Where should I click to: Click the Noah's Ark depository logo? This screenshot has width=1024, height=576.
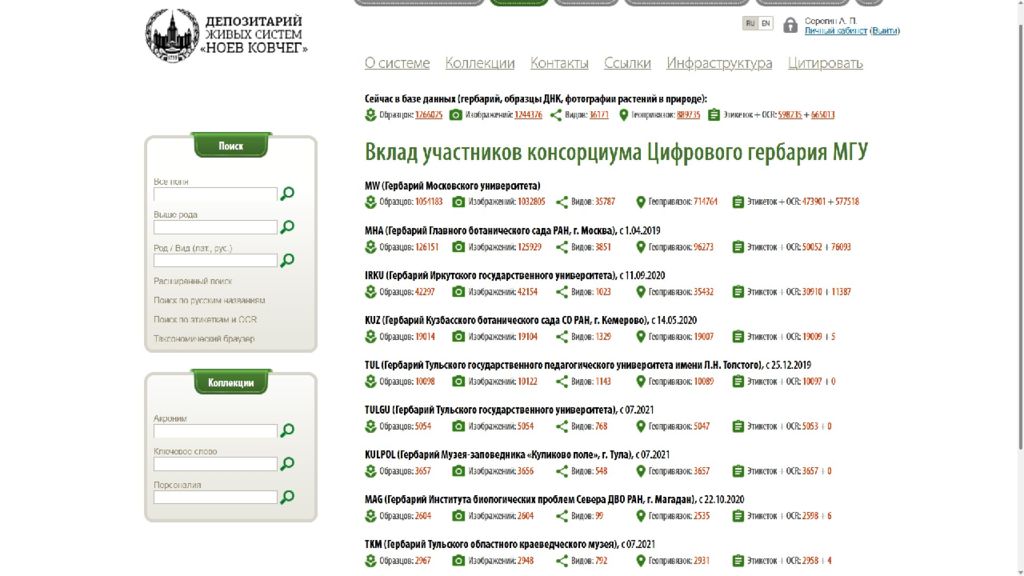(226, 35)
